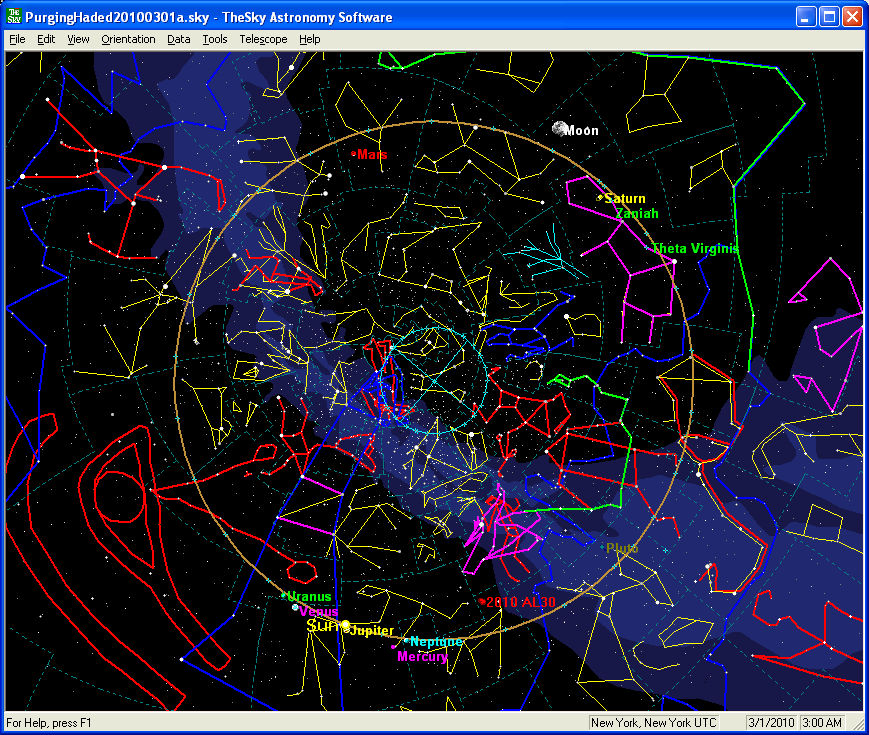The width and height of the screenshot is (869, 735).
Task: Click the Mars planet marker
Action: 355,154
